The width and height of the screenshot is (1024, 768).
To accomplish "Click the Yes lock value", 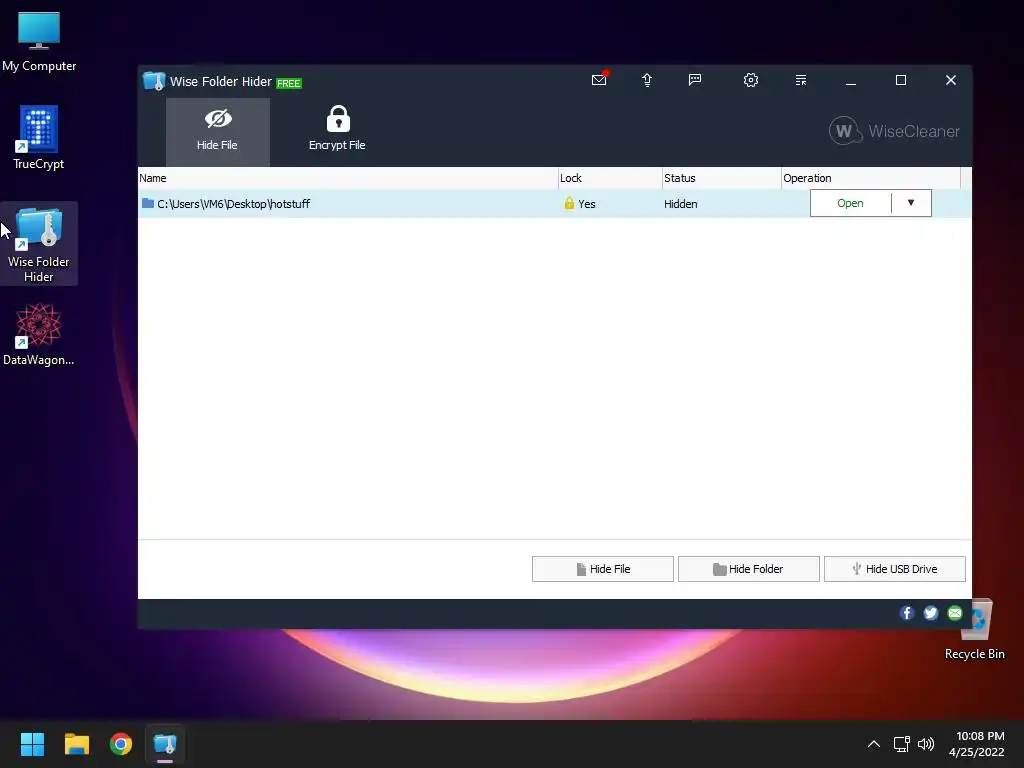I will (x=586, y=204).
